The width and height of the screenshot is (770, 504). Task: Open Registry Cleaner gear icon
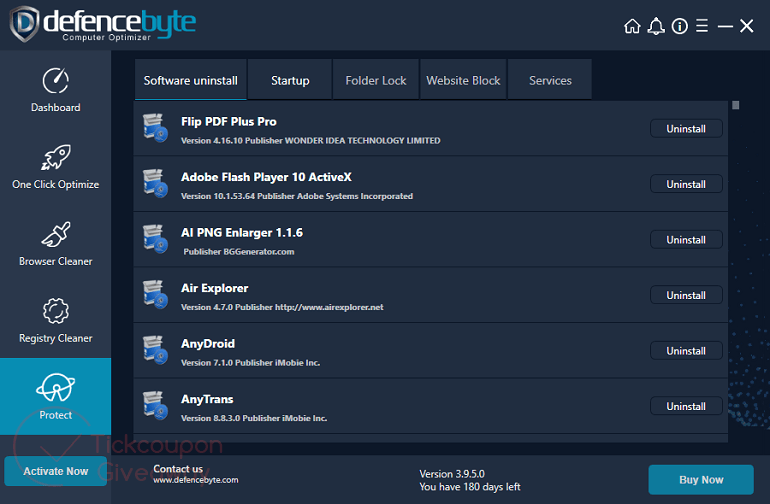pyautogui.click(x=55, y=311)
